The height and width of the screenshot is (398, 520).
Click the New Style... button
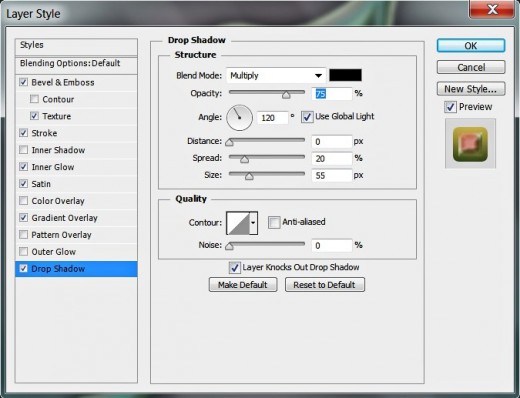pyautogui.click(x=471, y=89)
